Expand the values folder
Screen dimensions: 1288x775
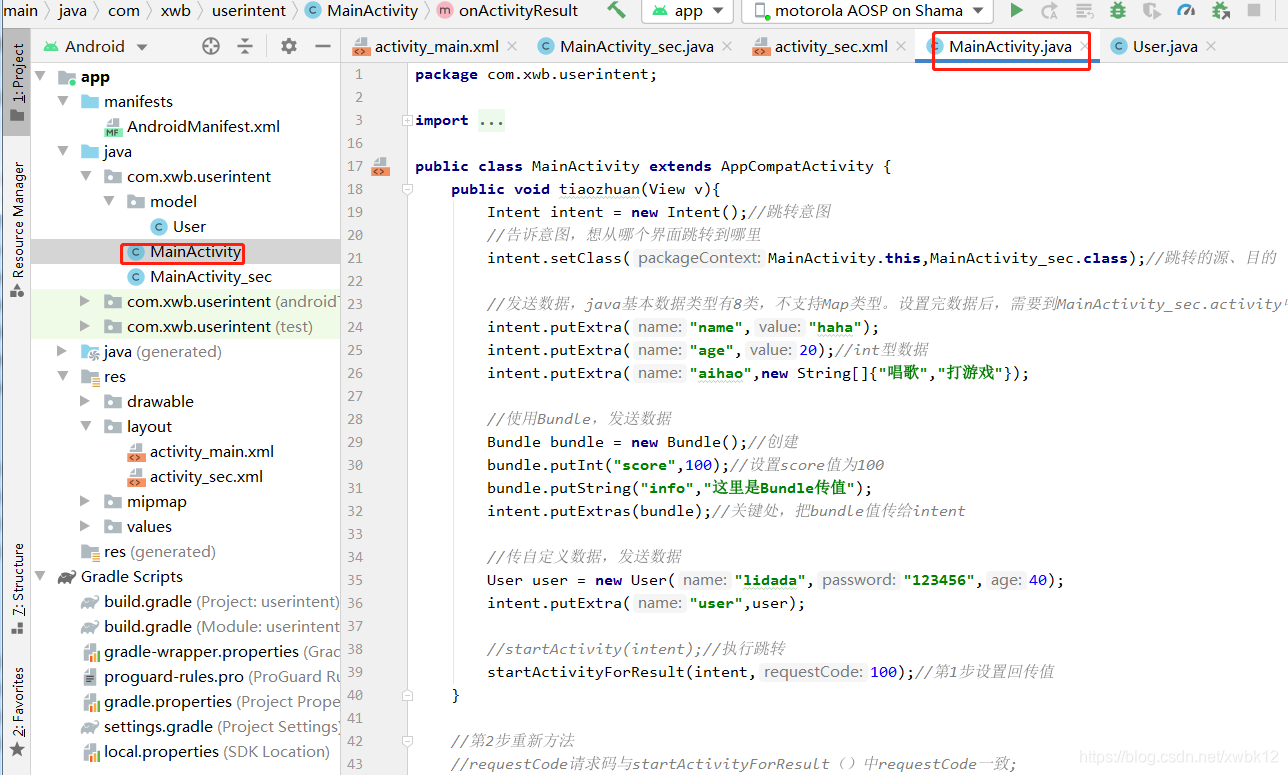(86, 526)
